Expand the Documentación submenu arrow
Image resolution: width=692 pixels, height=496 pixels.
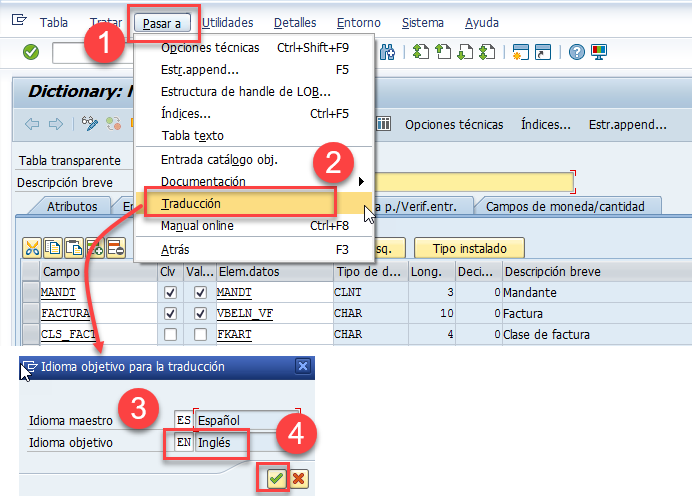pyautogui.click(x=361, y=181)
